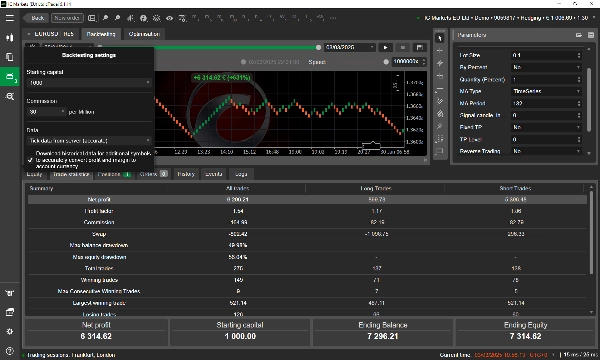Select the Net profit statistics row
600x360 pixels.
307,199
